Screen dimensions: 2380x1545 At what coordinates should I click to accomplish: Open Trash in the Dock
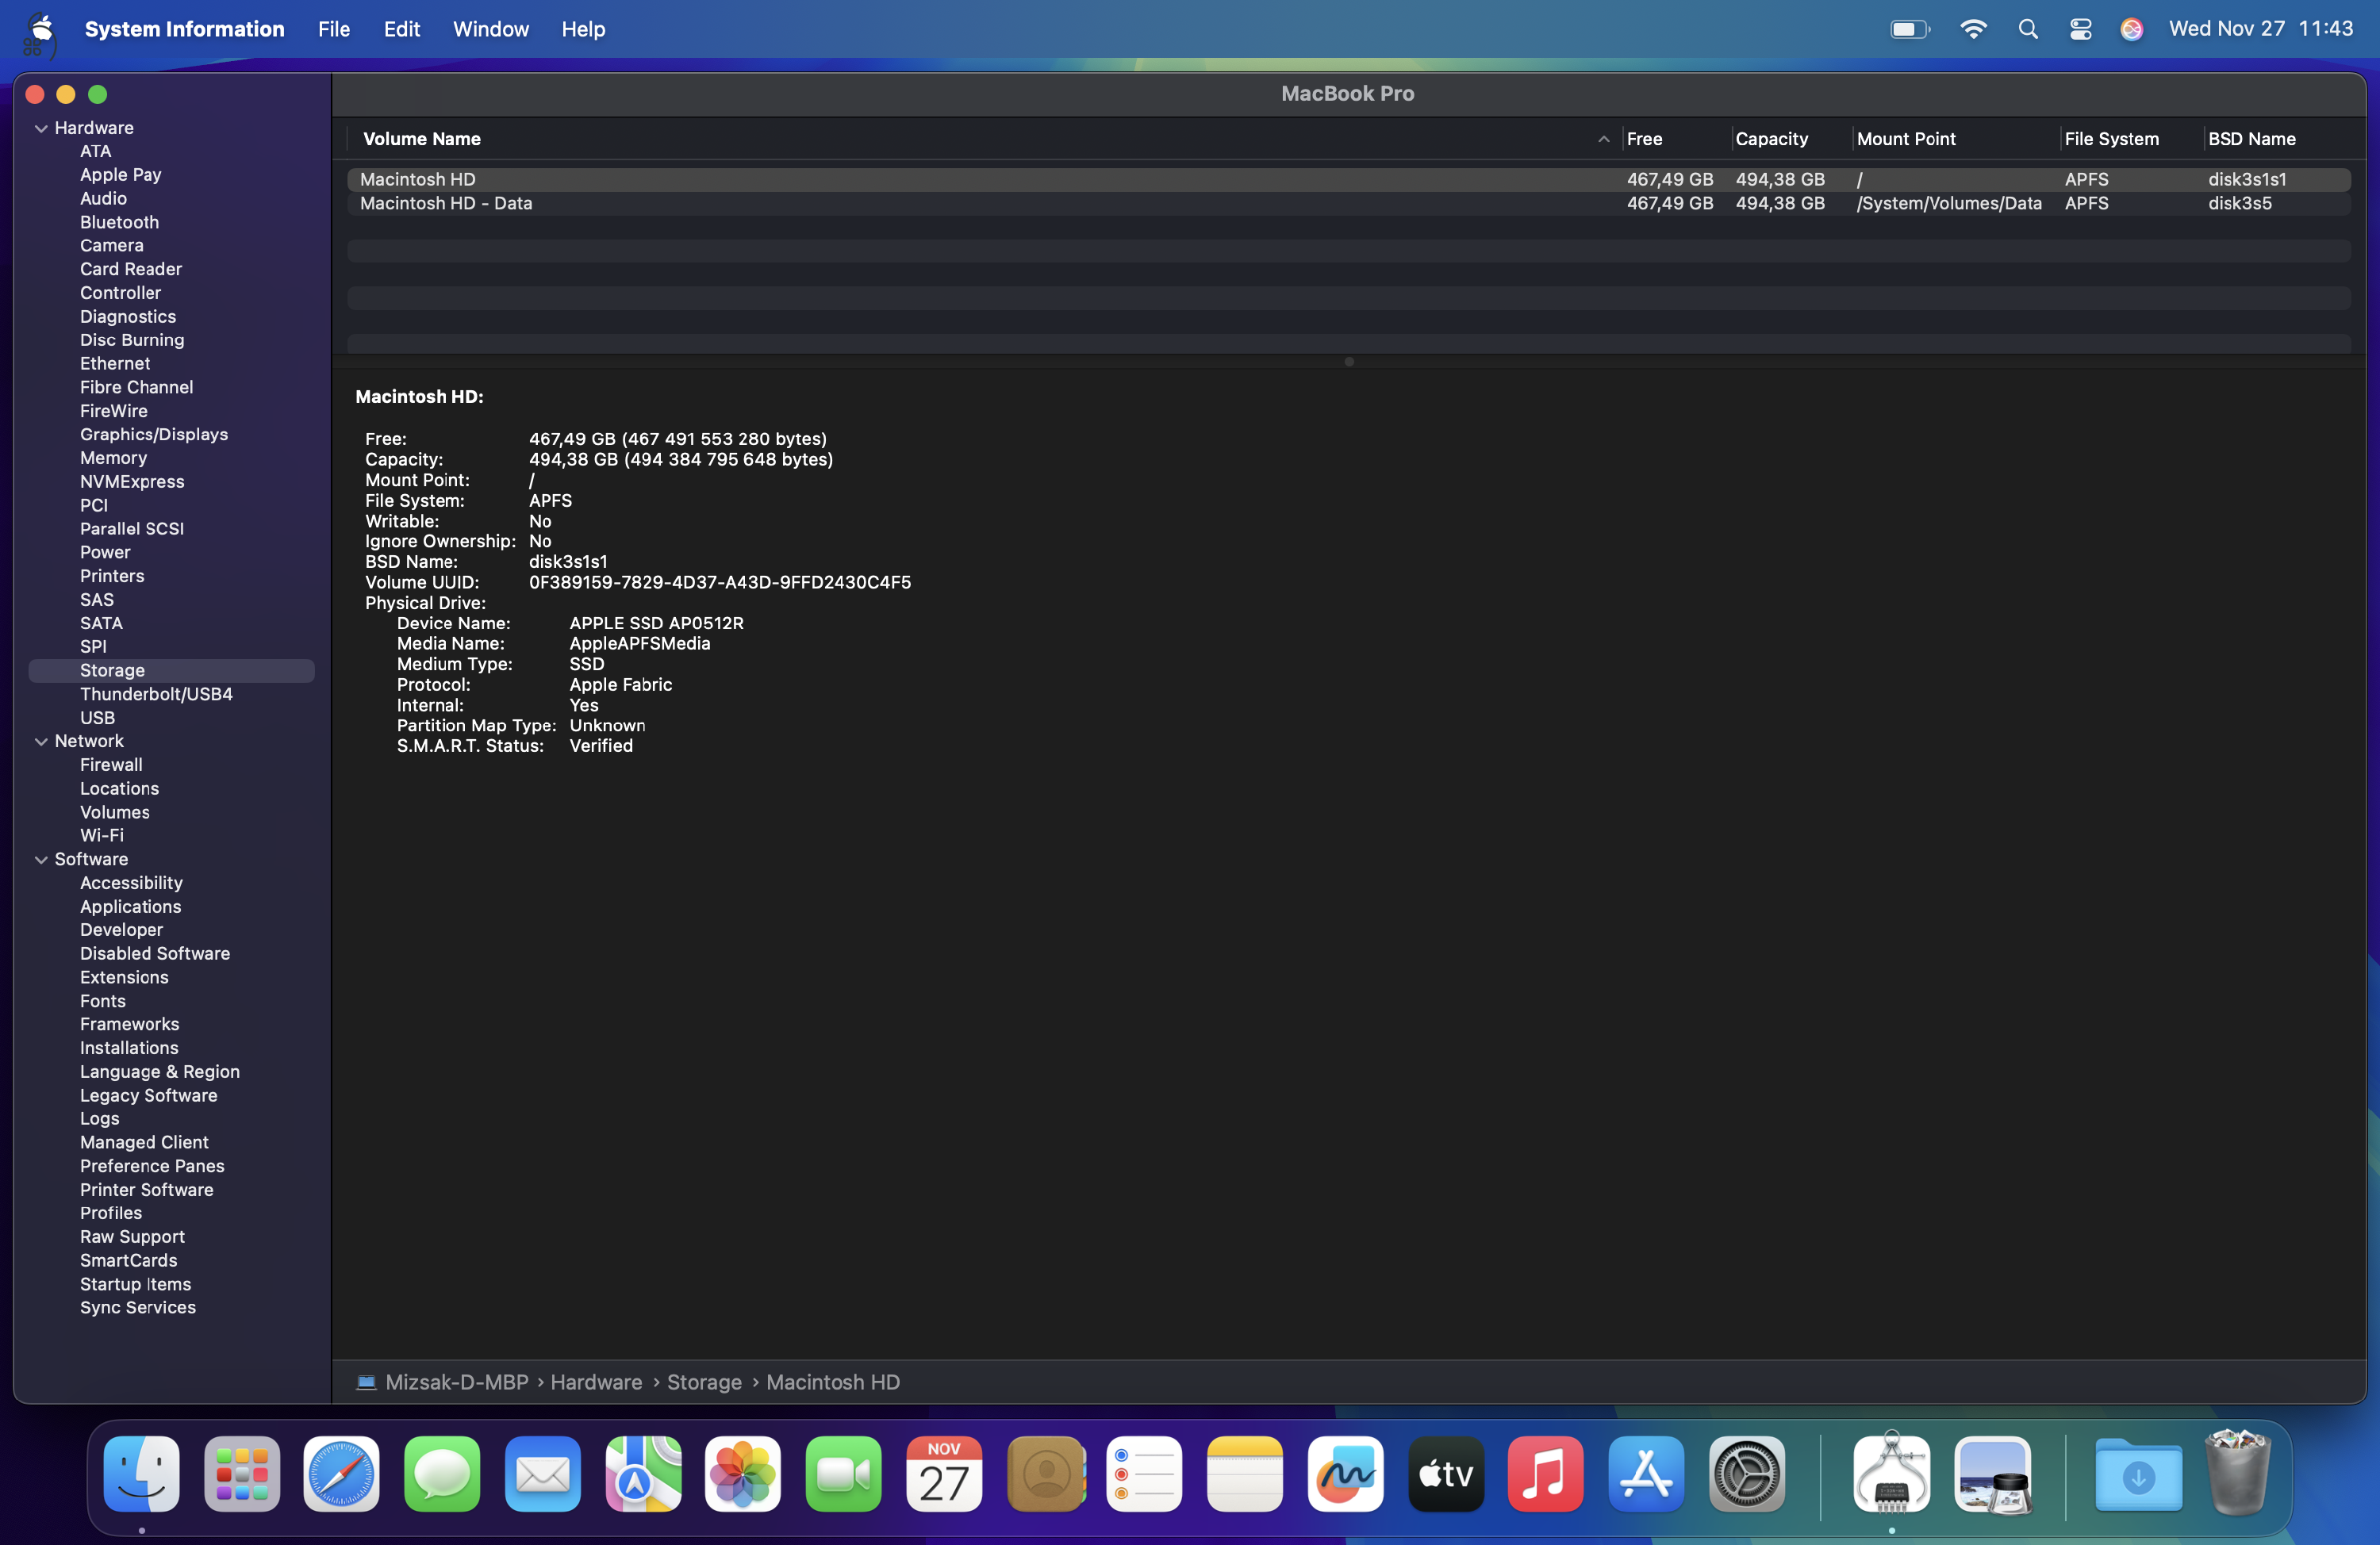pos(2238,1473)
